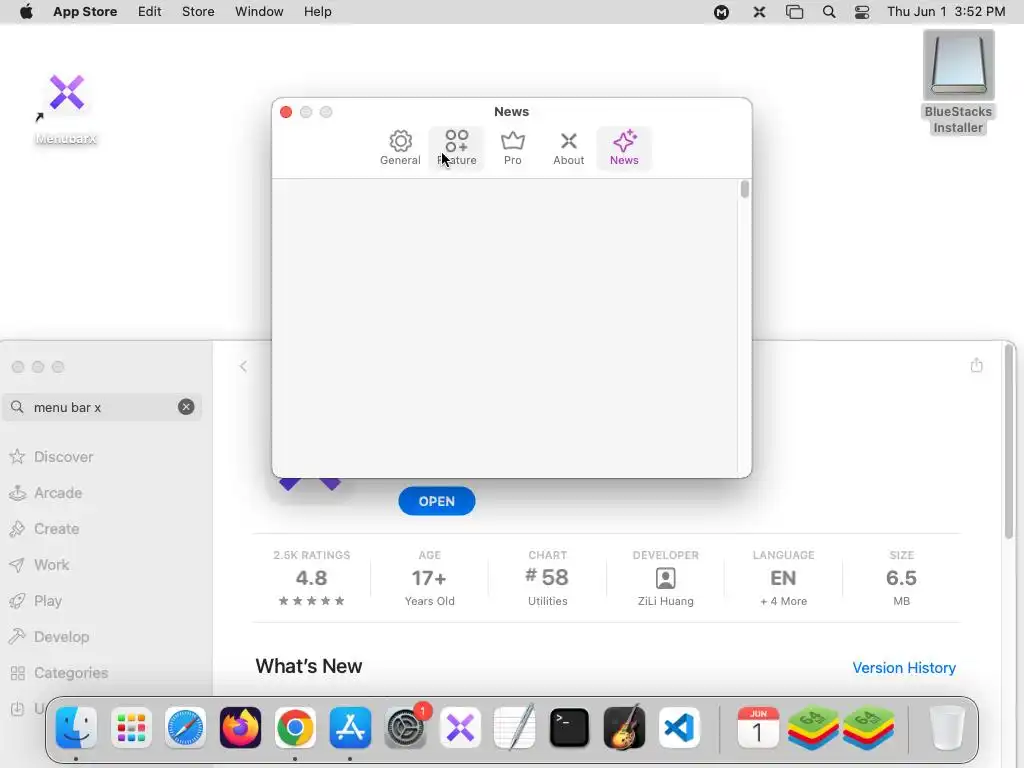Click the window mirroring icon in the menu bar
The width and height of the screenshot is (1024, 768).
click(x=794, y=12)
